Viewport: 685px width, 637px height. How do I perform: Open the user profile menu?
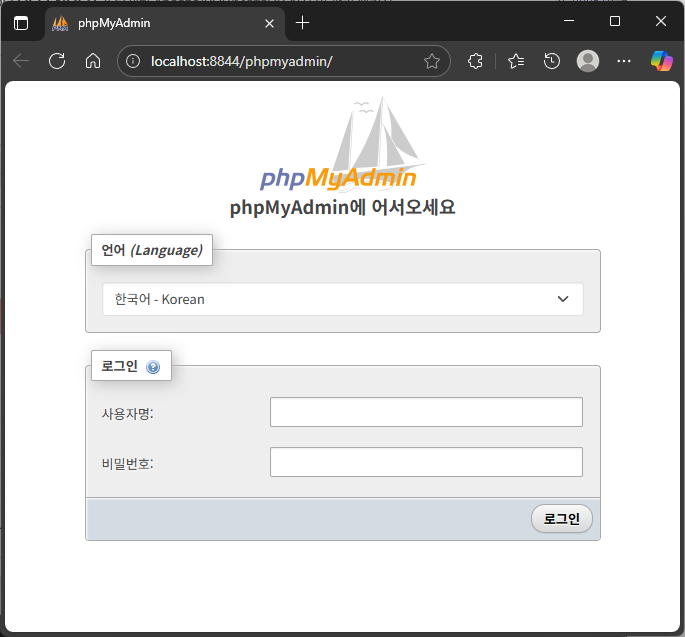tap(588, 61)
